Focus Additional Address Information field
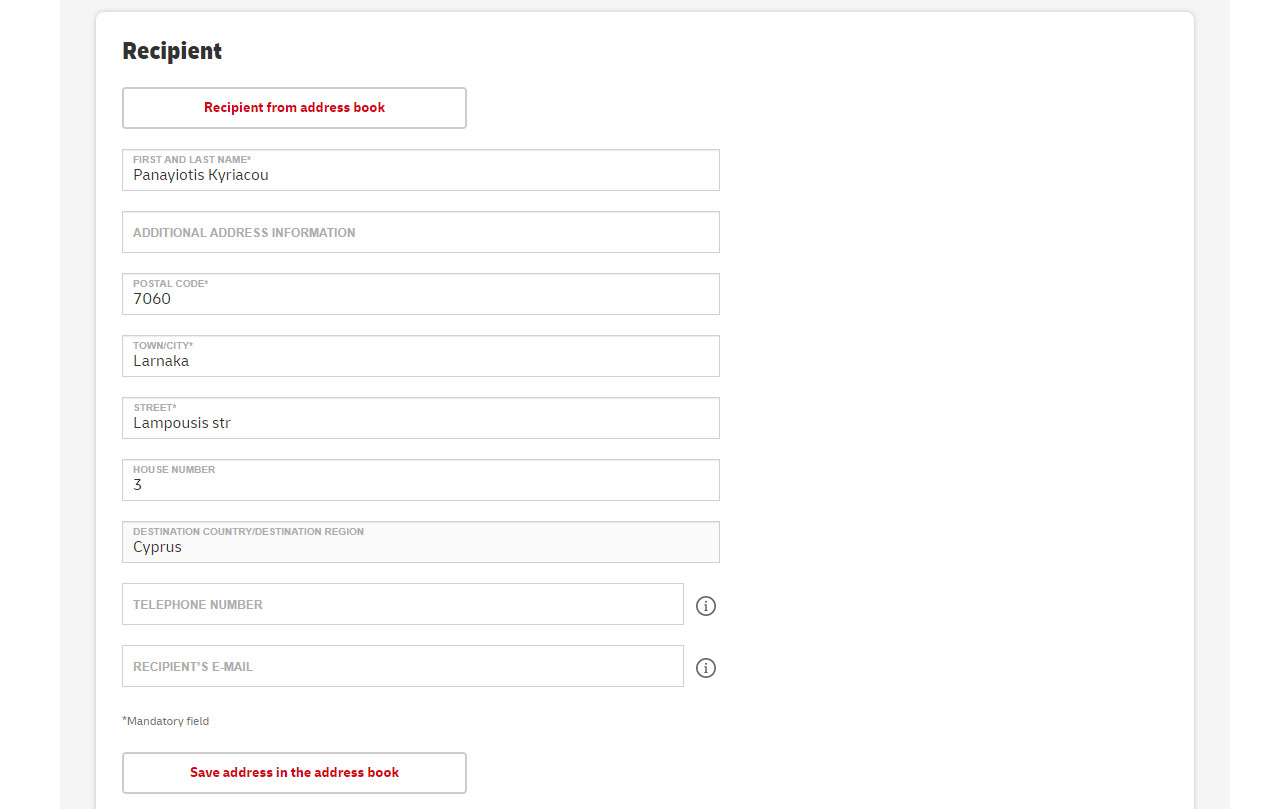1280x809 pixels. 421,232
